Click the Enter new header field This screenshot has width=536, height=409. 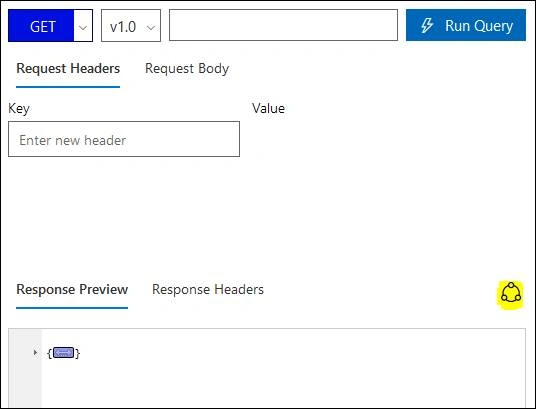(x=124, y=139)
